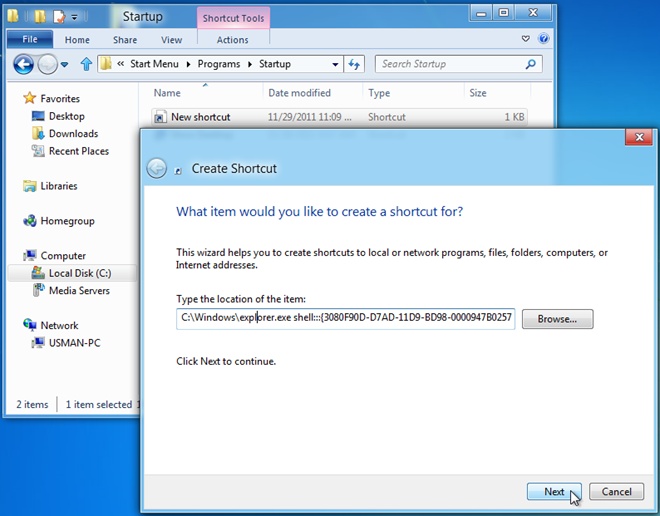Select the New shortcut file
This screenshot has height=516, width=660.
click(x=200, y=117)
